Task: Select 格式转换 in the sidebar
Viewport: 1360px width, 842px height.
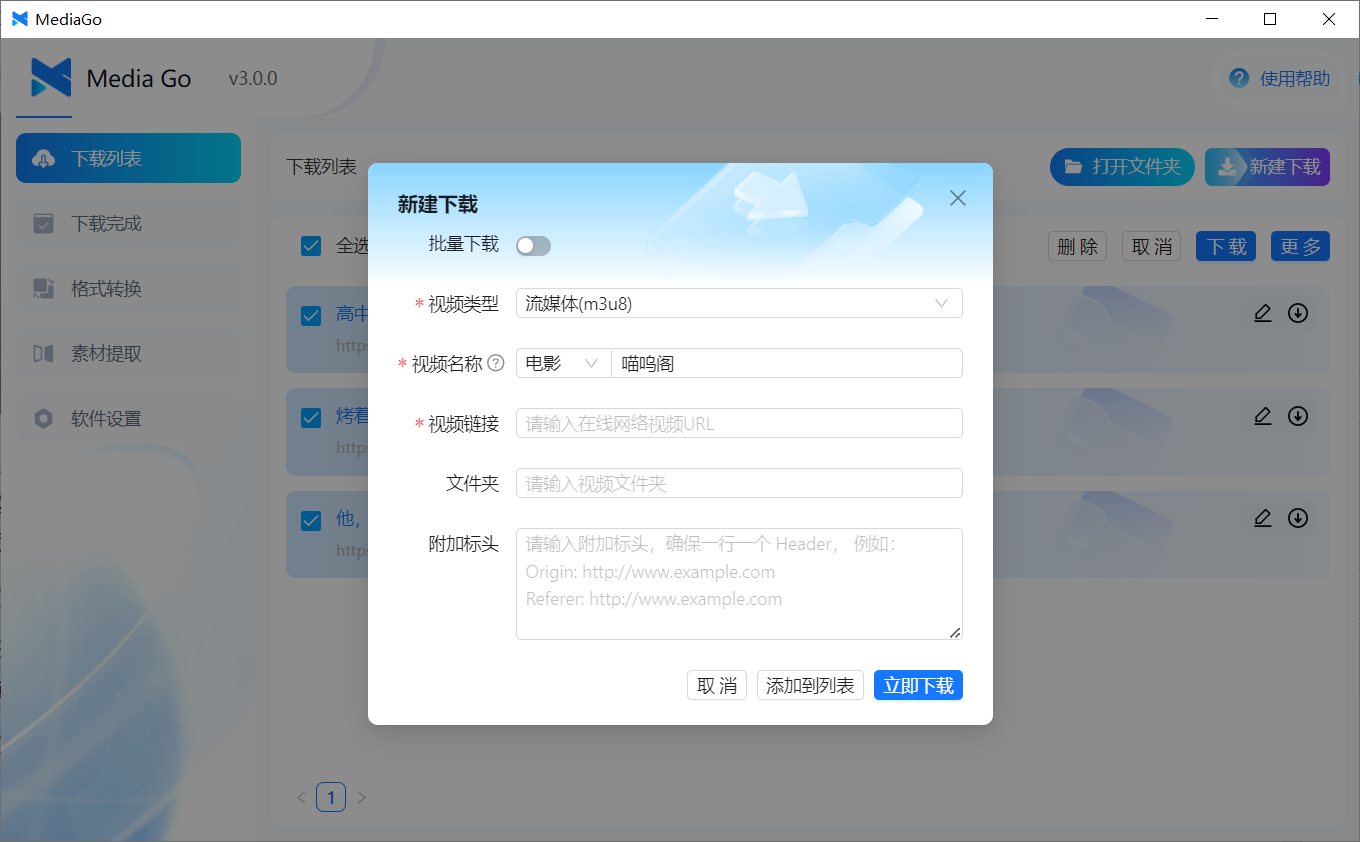Action: [x=128, y=288]
